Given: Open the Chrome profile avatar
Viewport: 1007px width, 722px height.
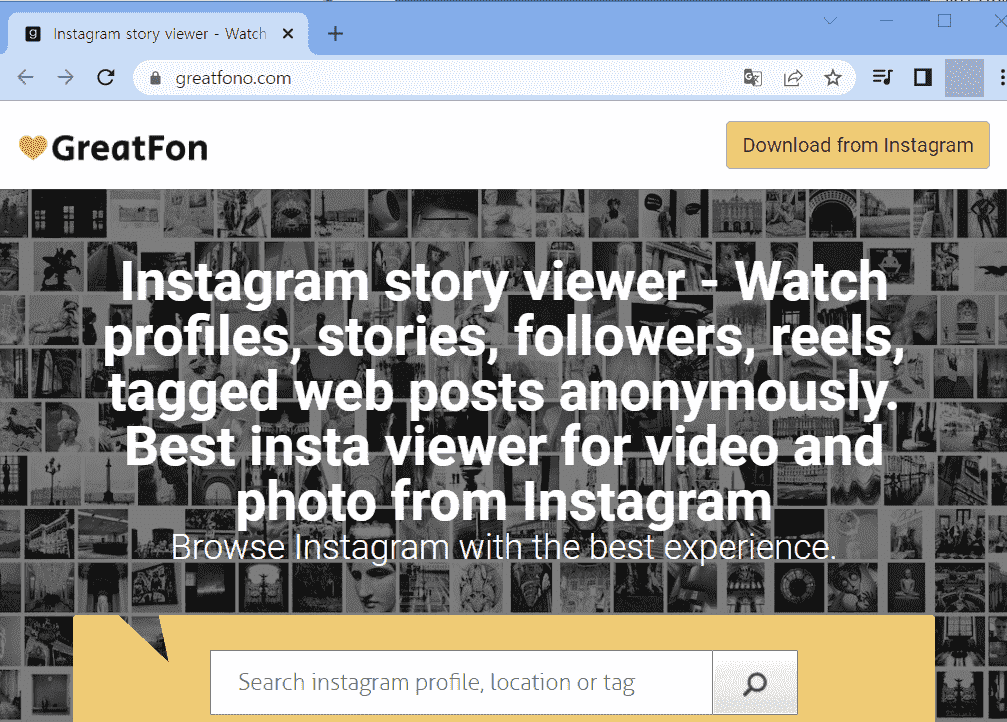Looking at the screenshot, I should click(x=964, y=78).
